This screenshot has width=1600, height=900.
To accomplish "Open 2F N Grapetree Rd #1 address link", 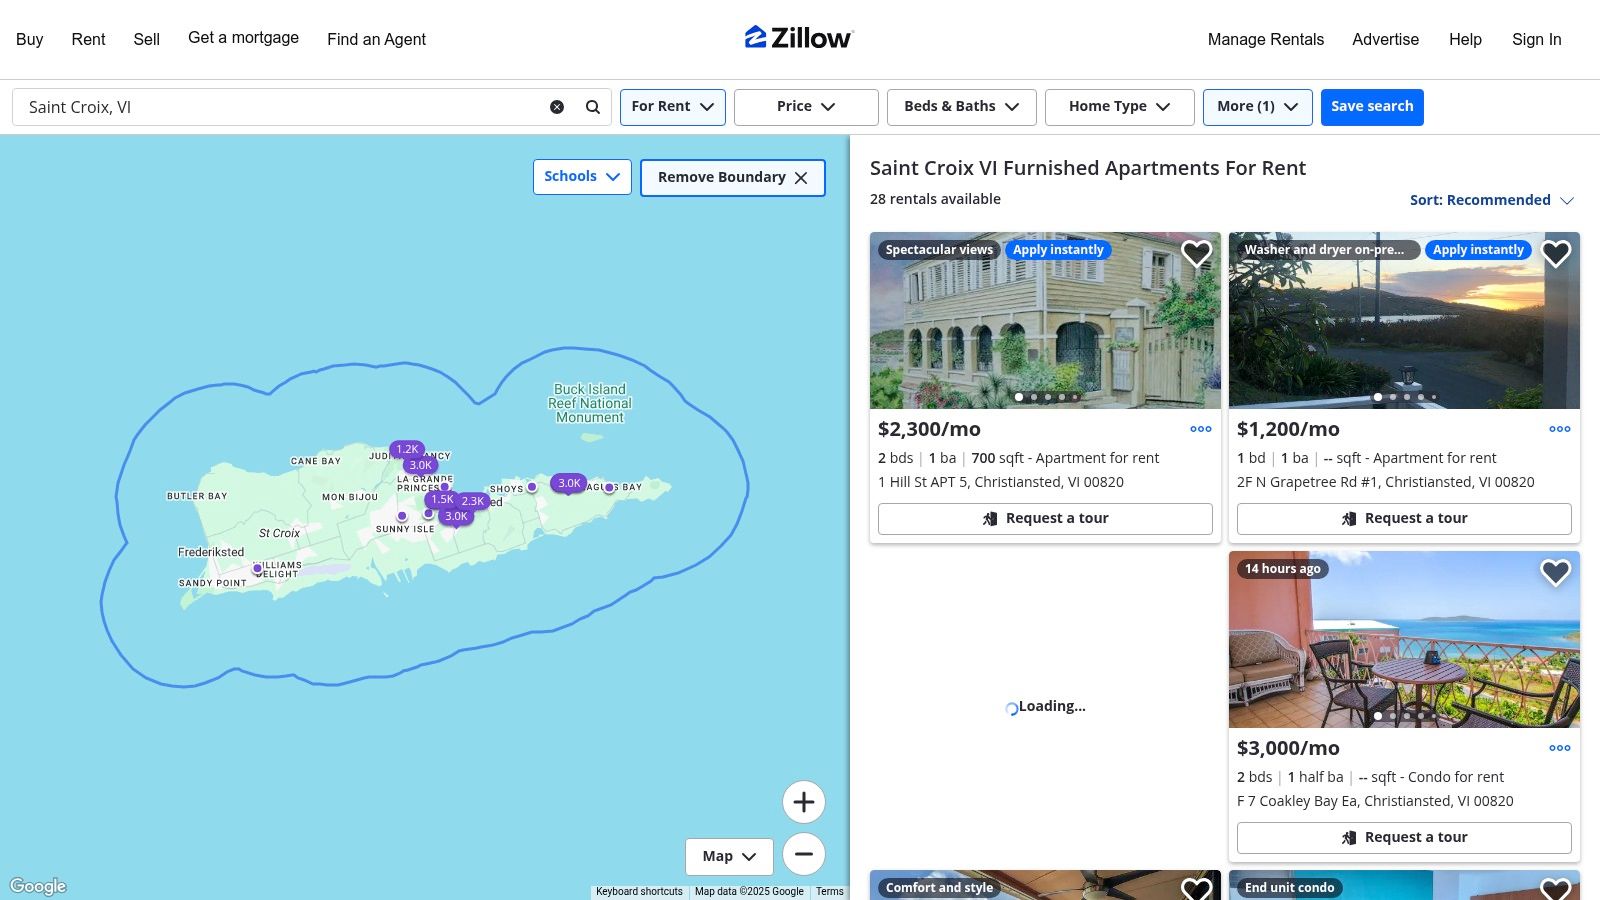I will 1386,482.
